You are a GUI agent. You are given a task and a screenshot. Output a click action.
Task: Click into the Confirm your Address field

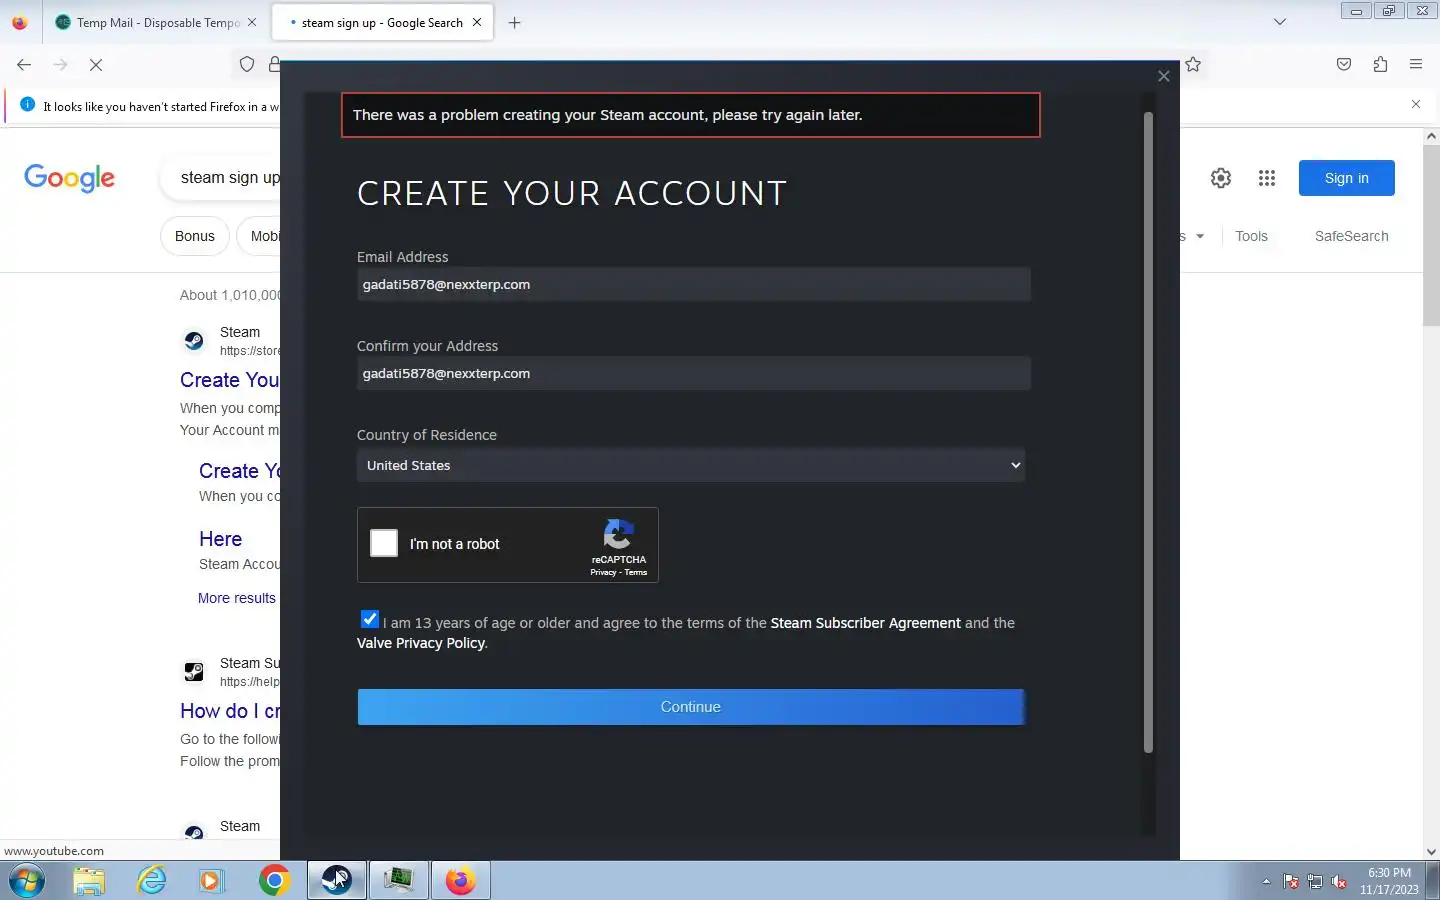coord(693,374)
